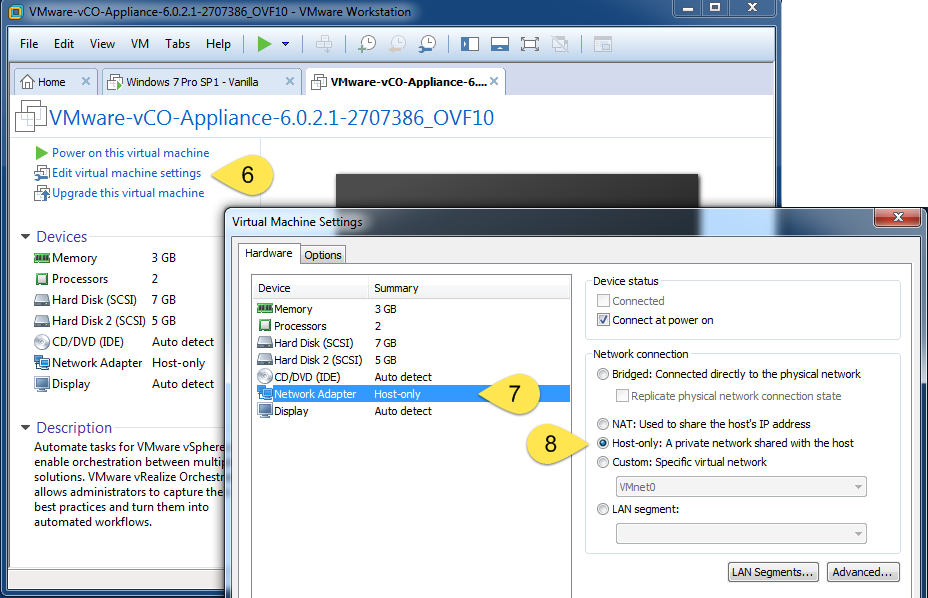Select Network Adapter row in settings dialog

pos(412,394)
